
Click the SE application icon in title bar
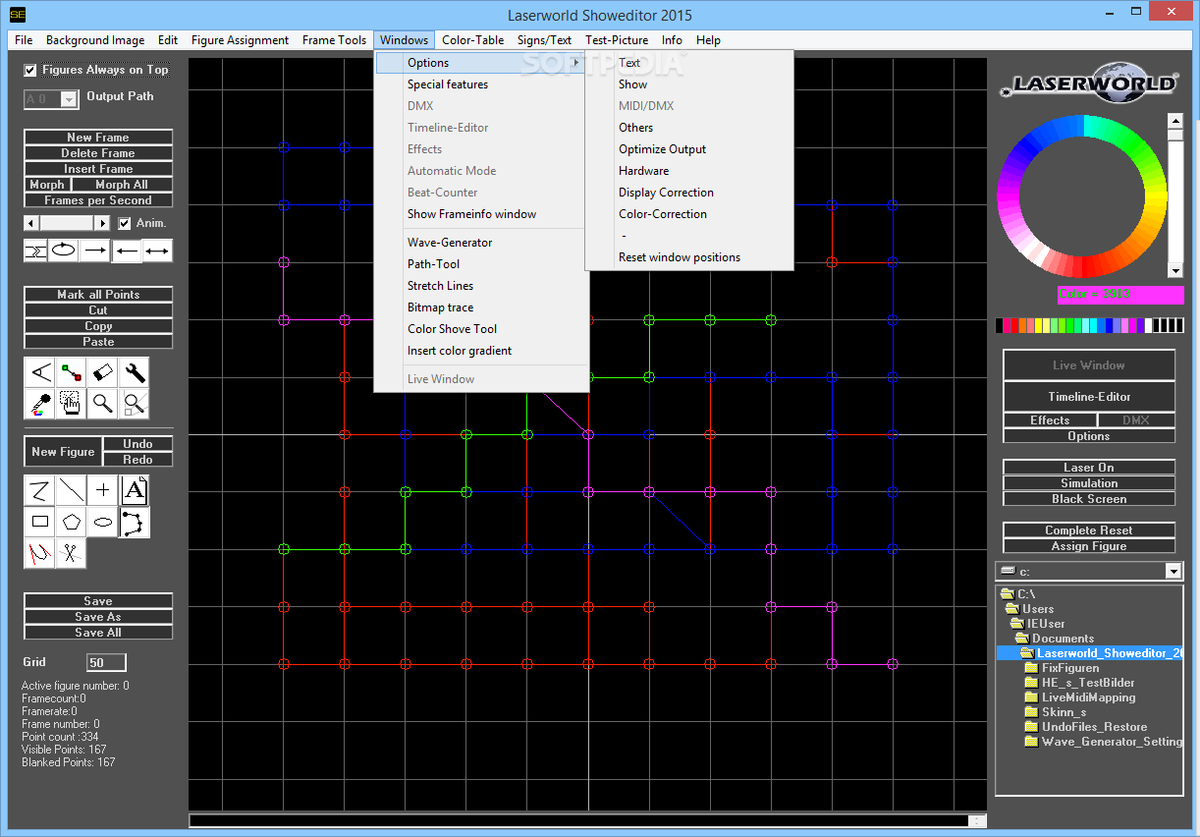pos(17,15)
